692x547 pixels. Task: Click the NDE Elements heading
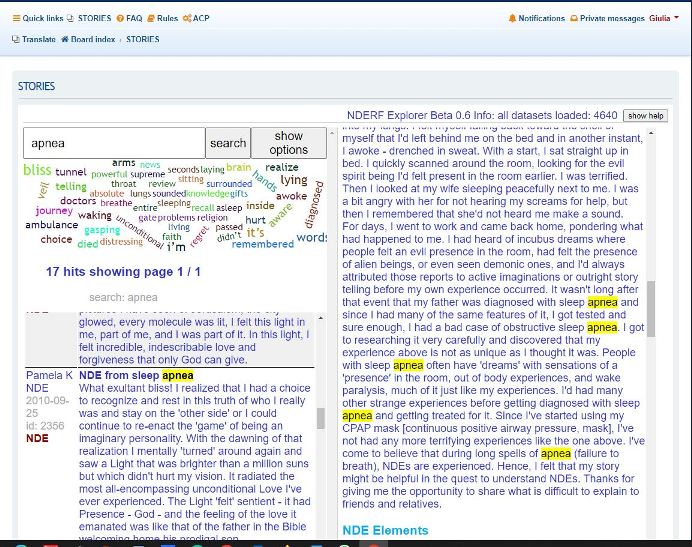point(385,530)
